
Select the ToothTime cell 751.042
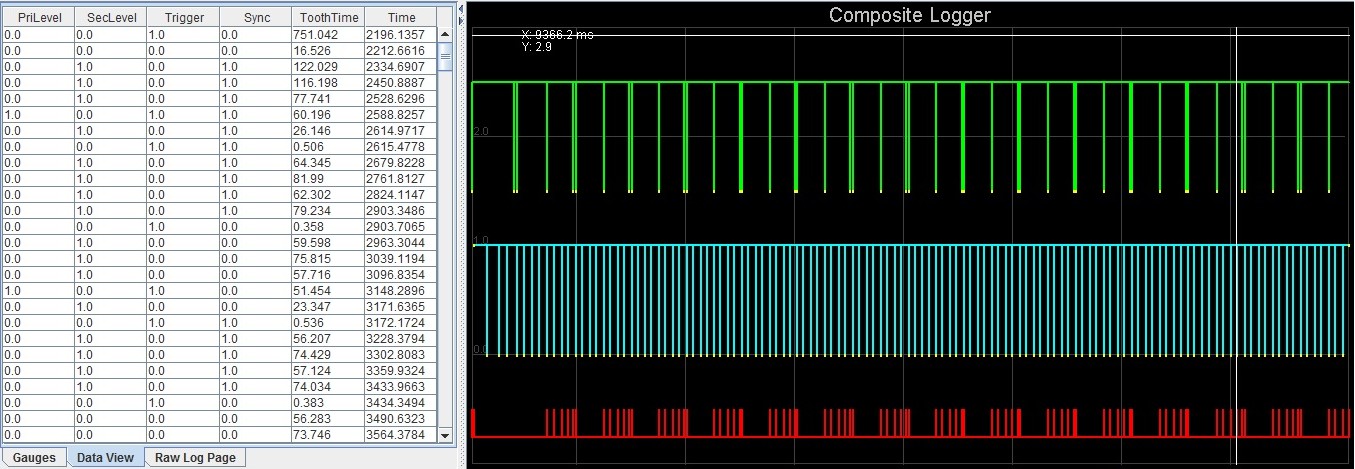pos(328,34)
